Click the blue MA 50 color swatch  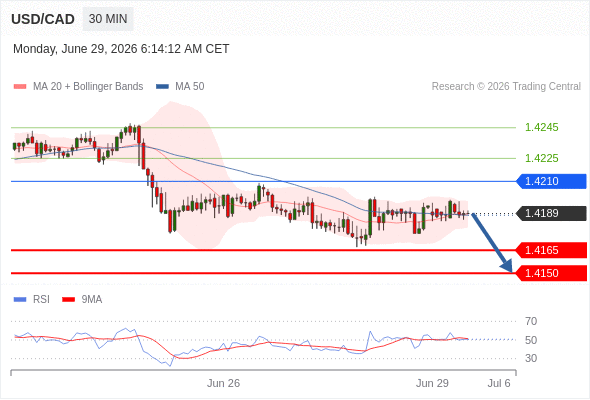point(163,87)
